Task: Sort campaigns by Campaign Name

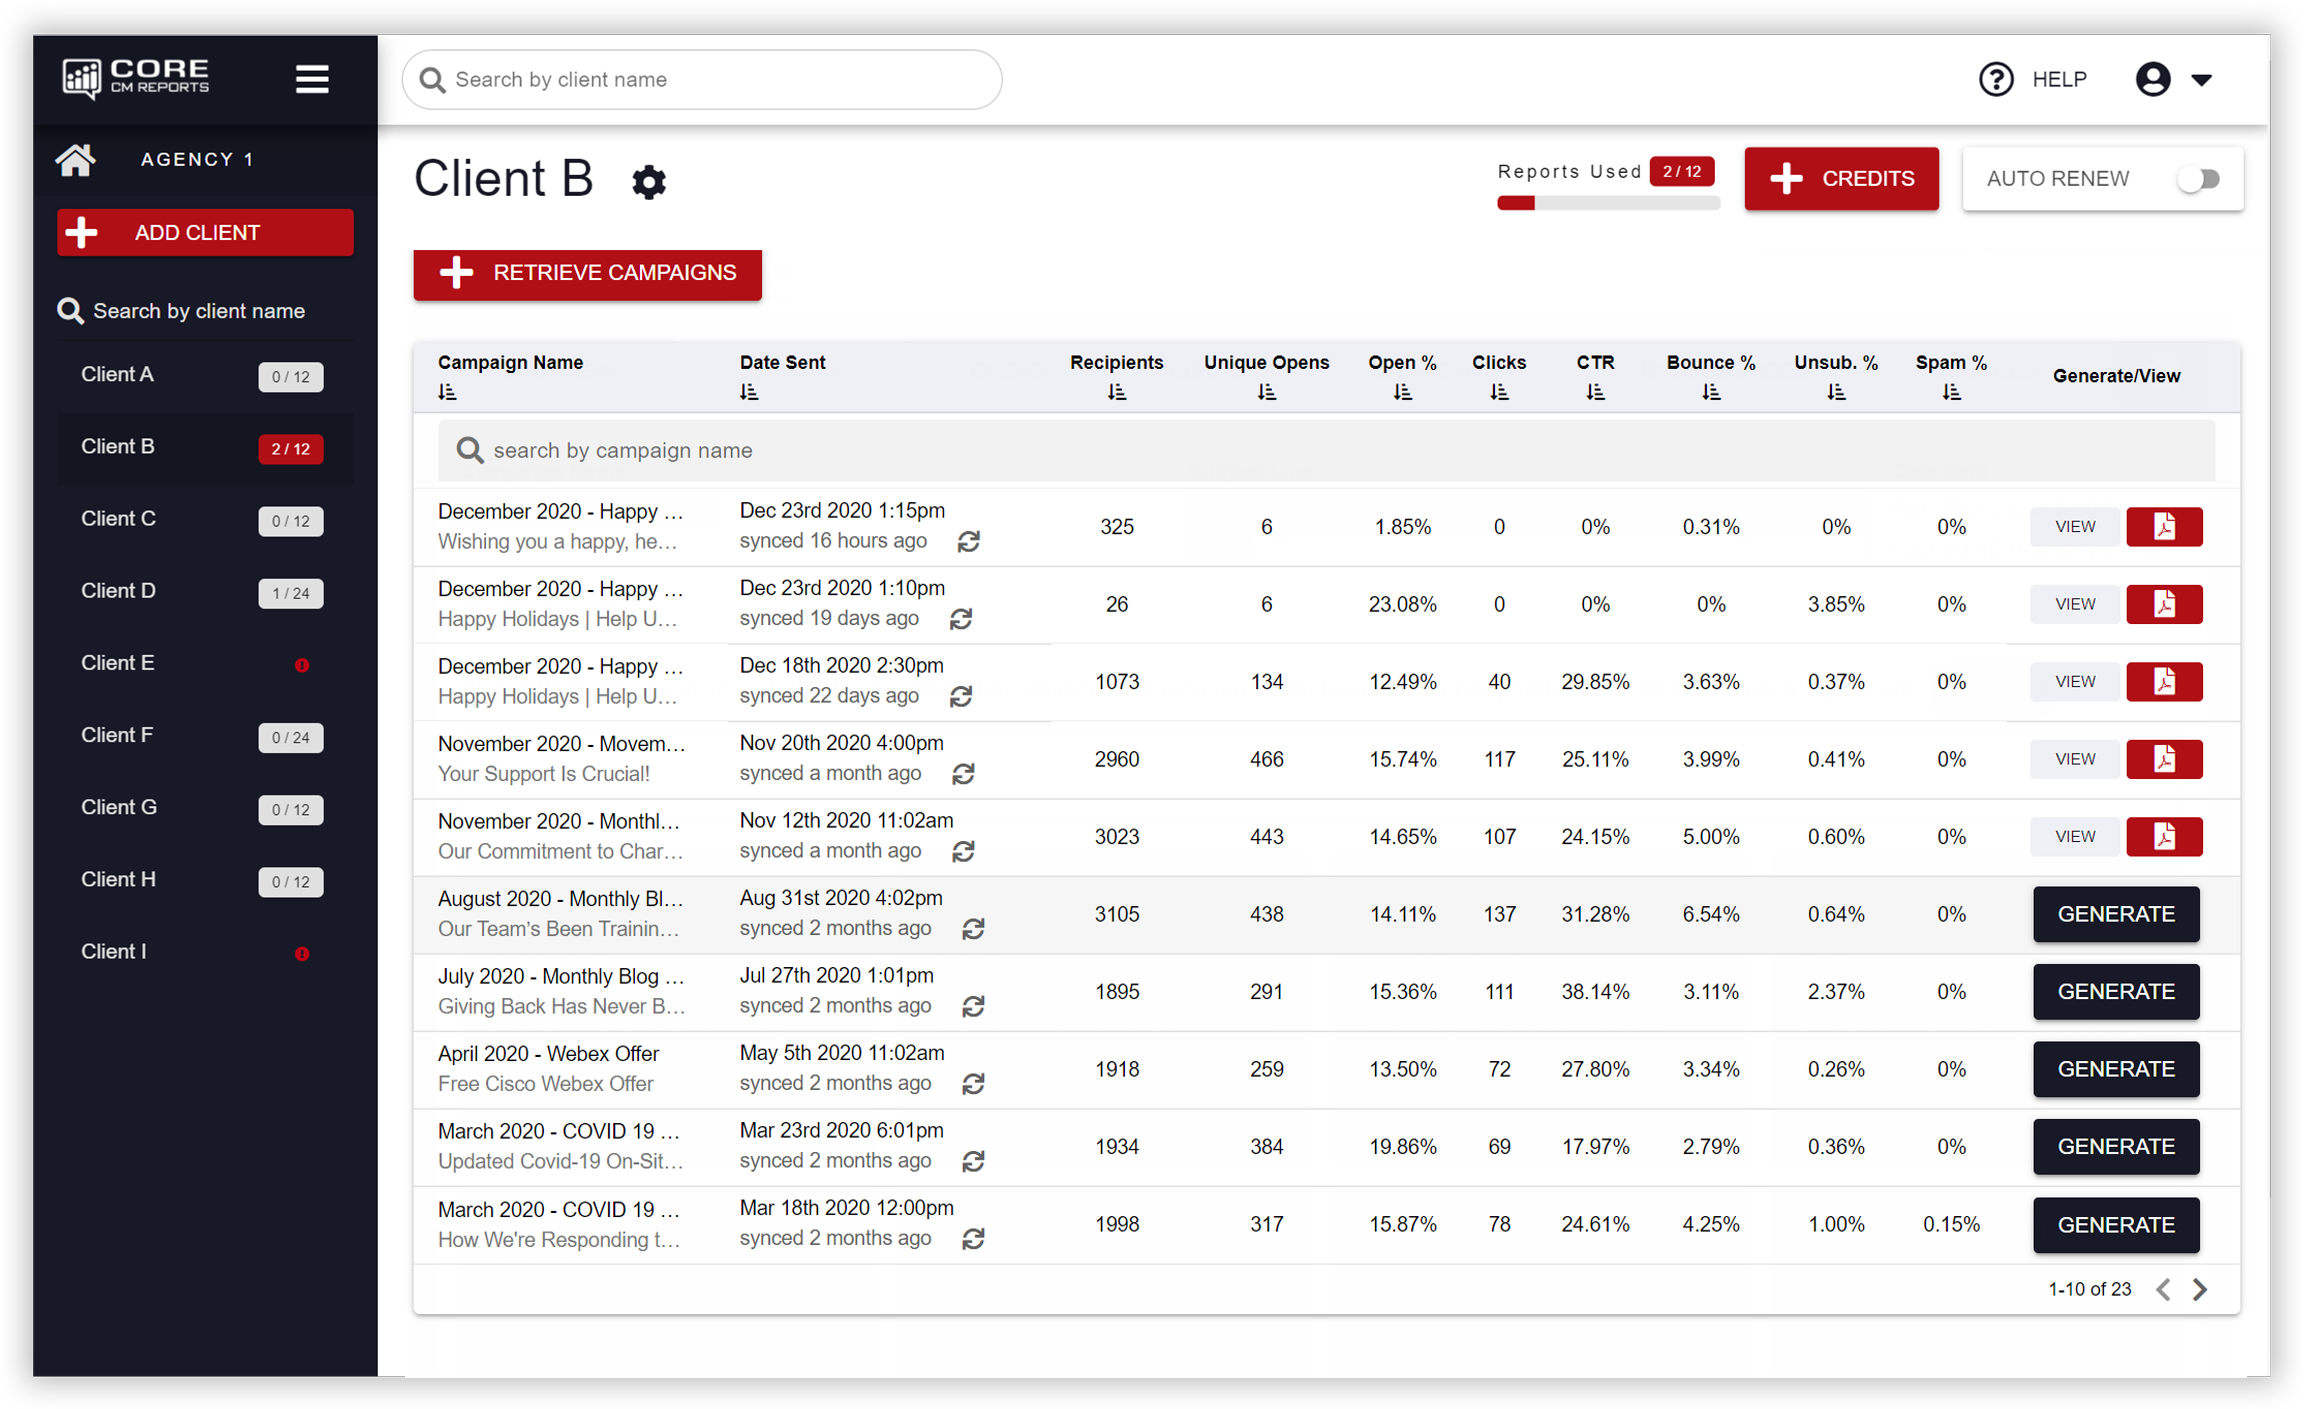Action: coord(447,391)
